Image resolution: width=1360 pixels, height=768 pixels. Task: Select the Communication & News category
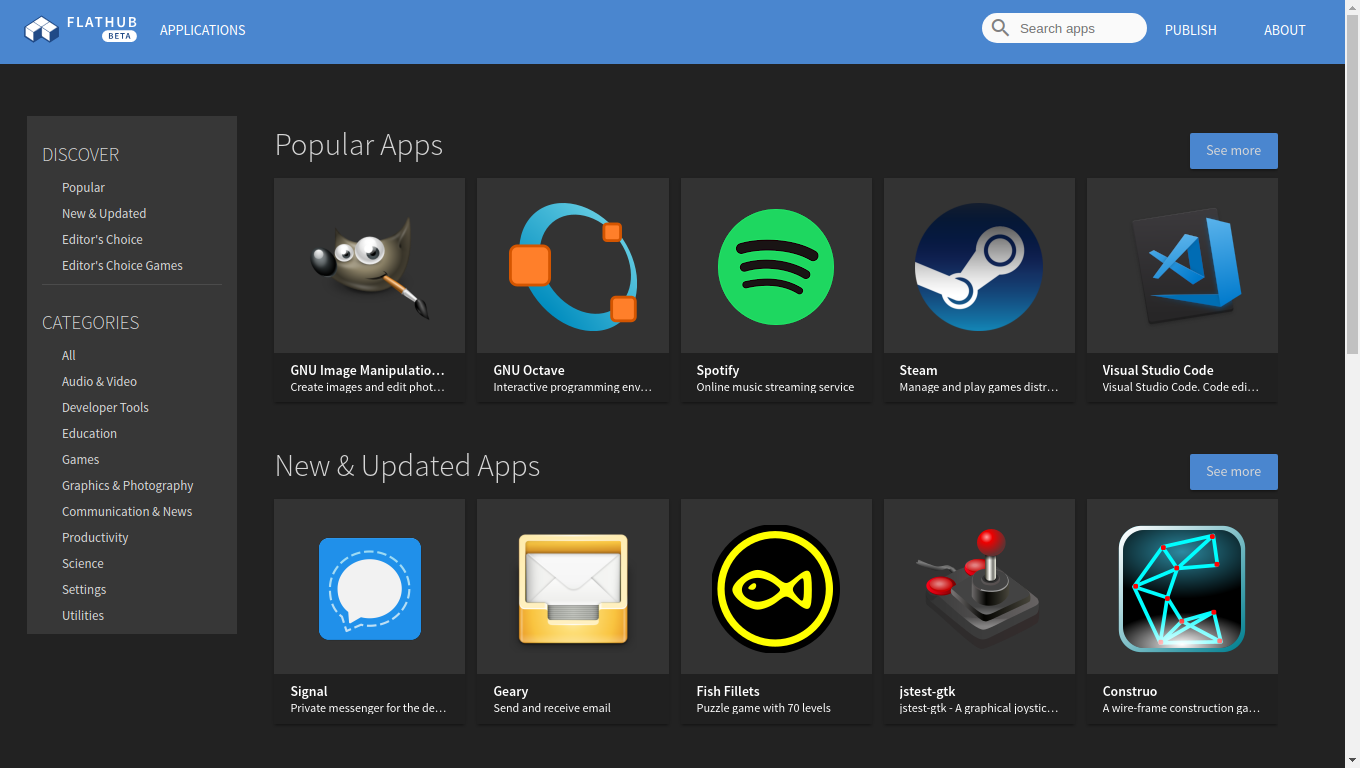coord(127,511)
